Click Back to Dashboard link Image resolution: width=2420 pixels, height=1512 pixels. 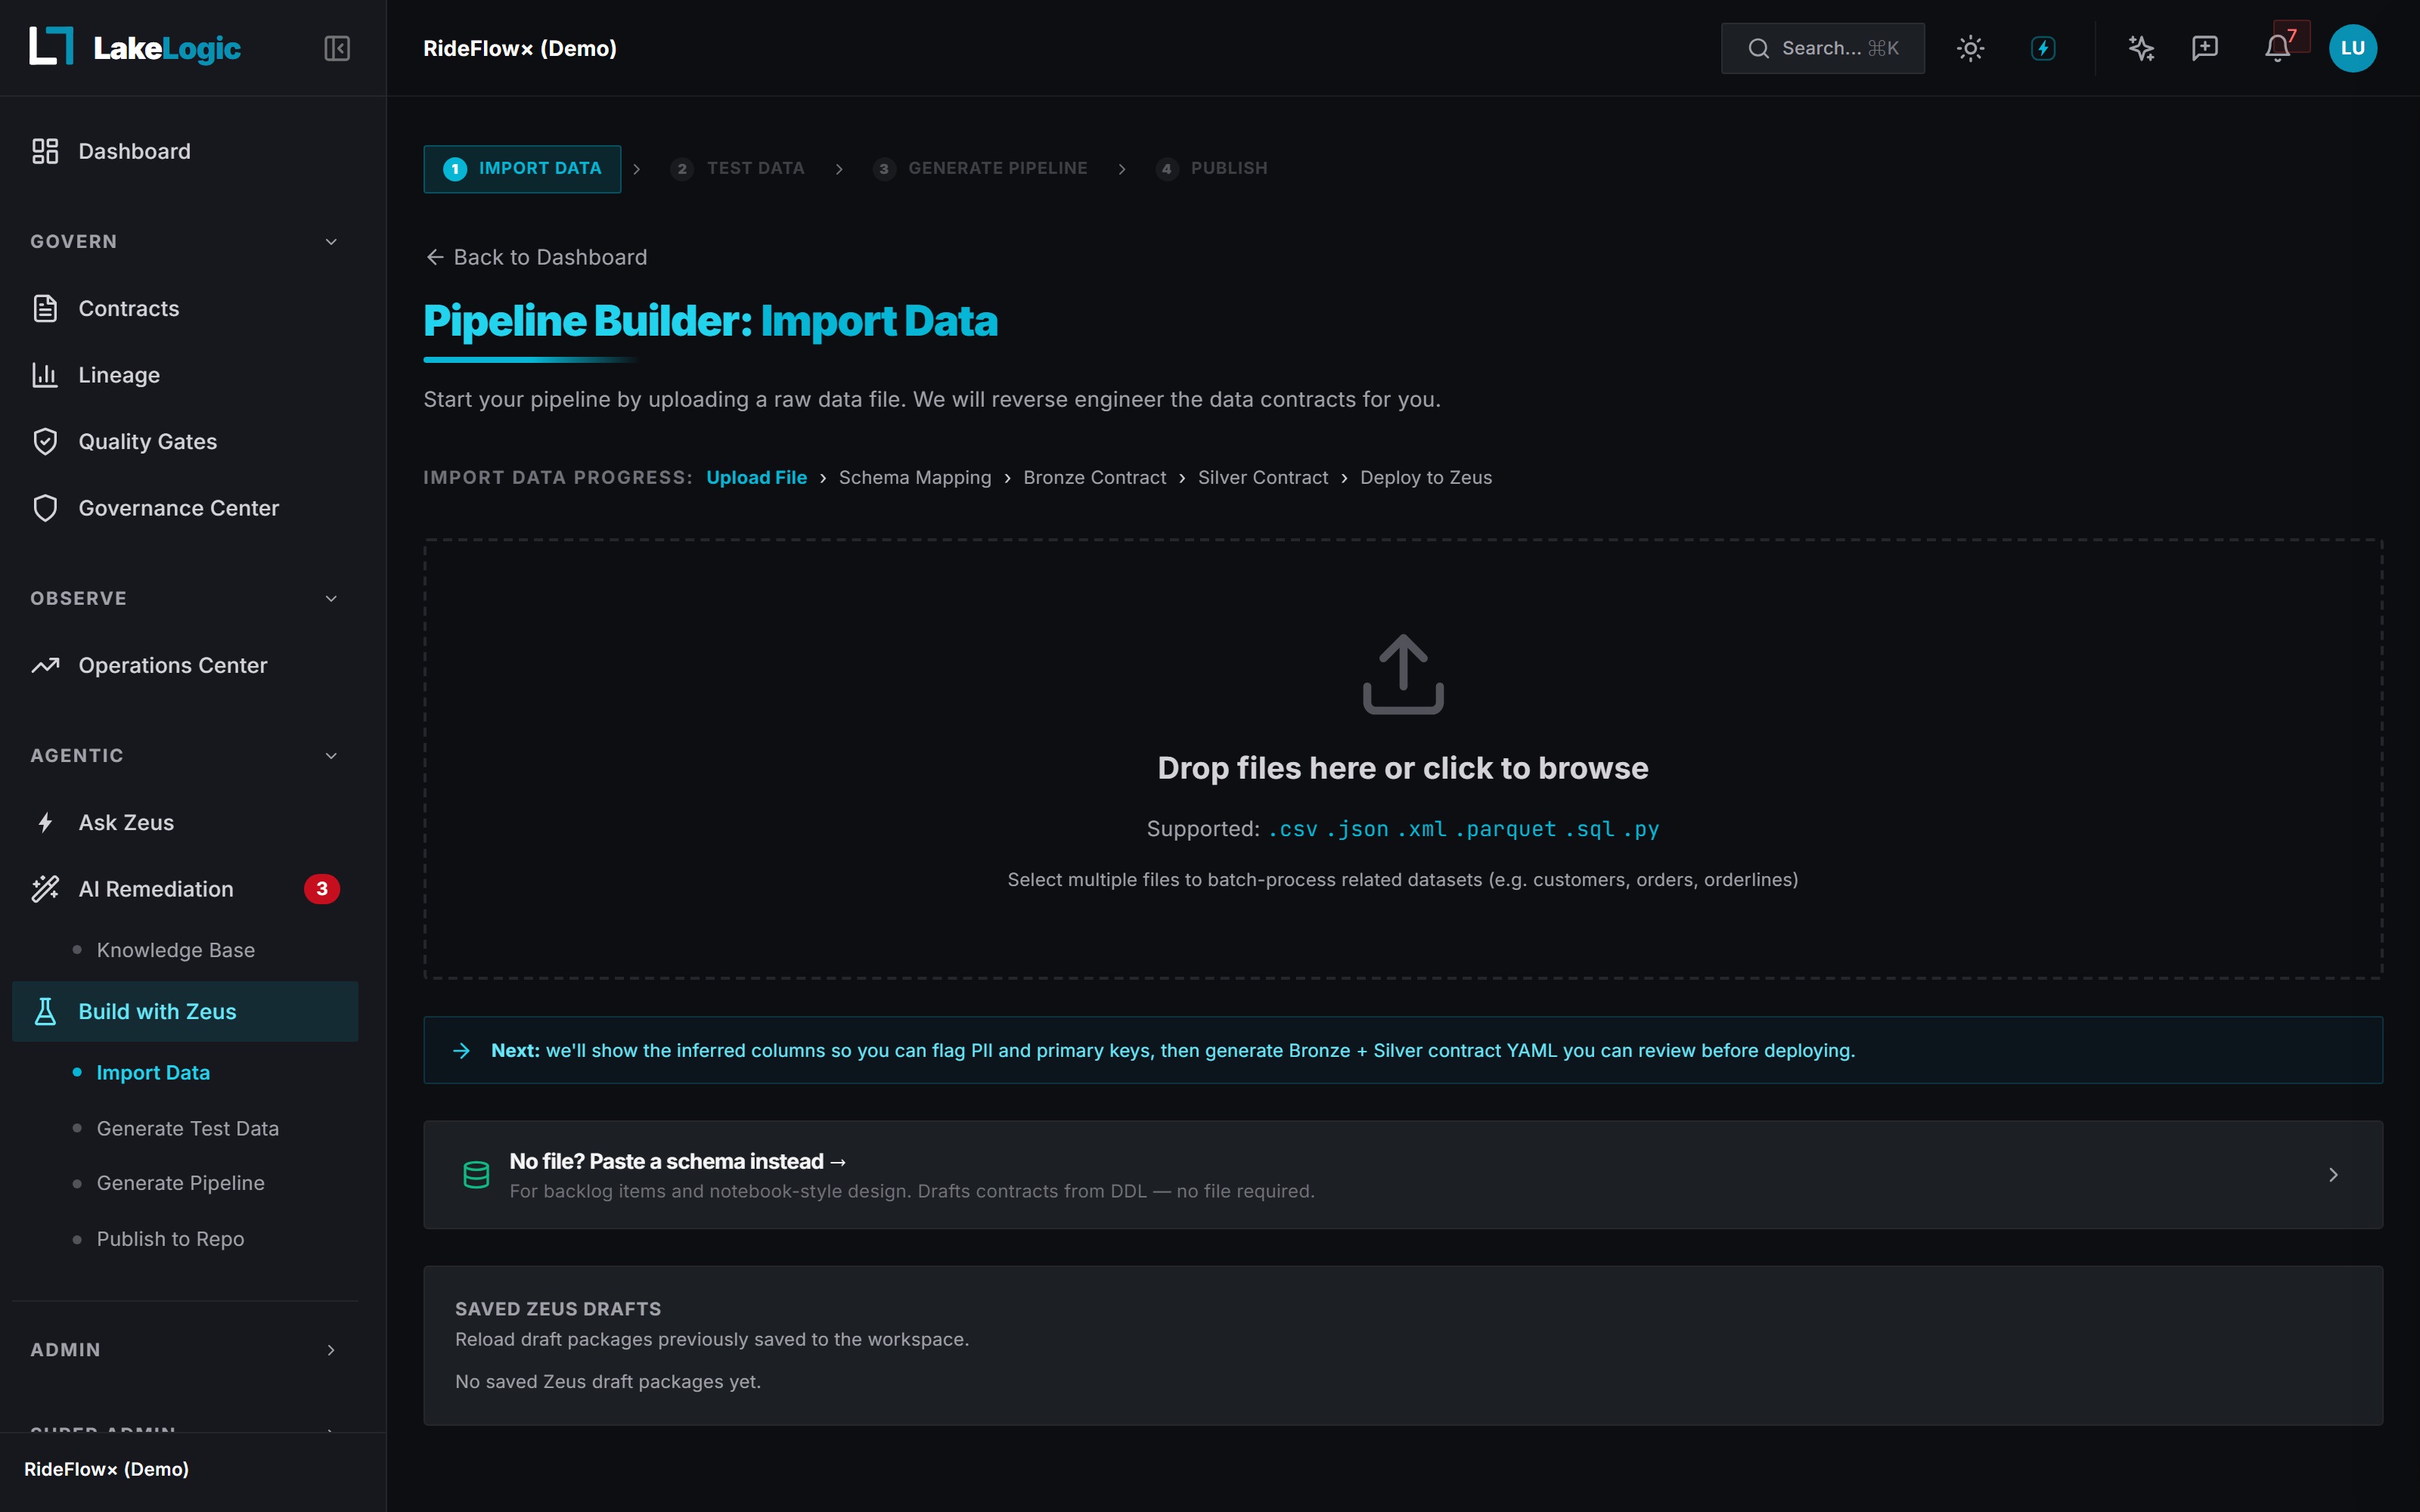click(x=537, y=257)
